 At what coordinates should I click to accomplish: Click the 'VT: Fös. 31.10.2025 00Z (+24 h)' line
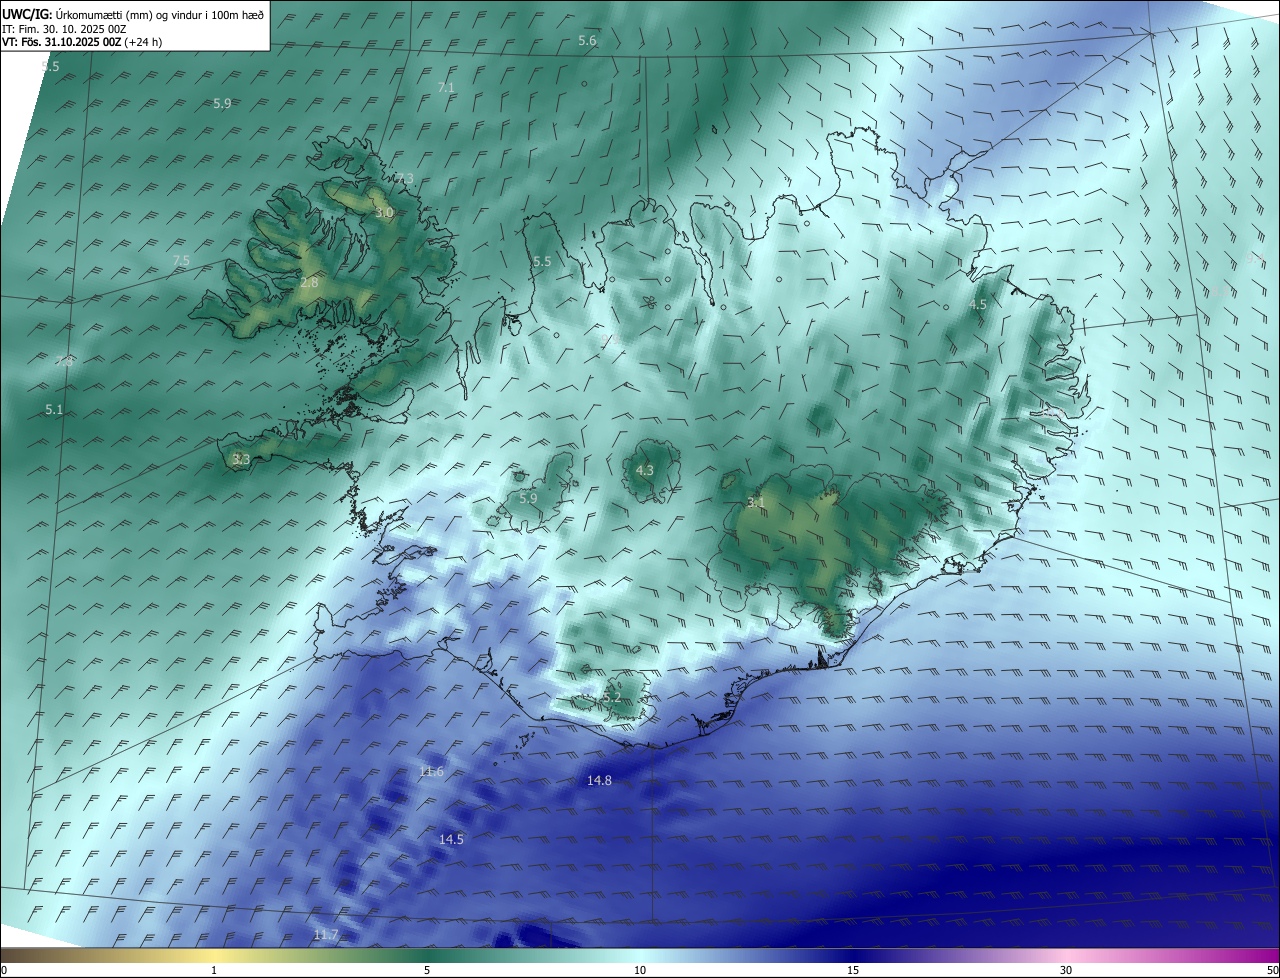pos(82,42)
